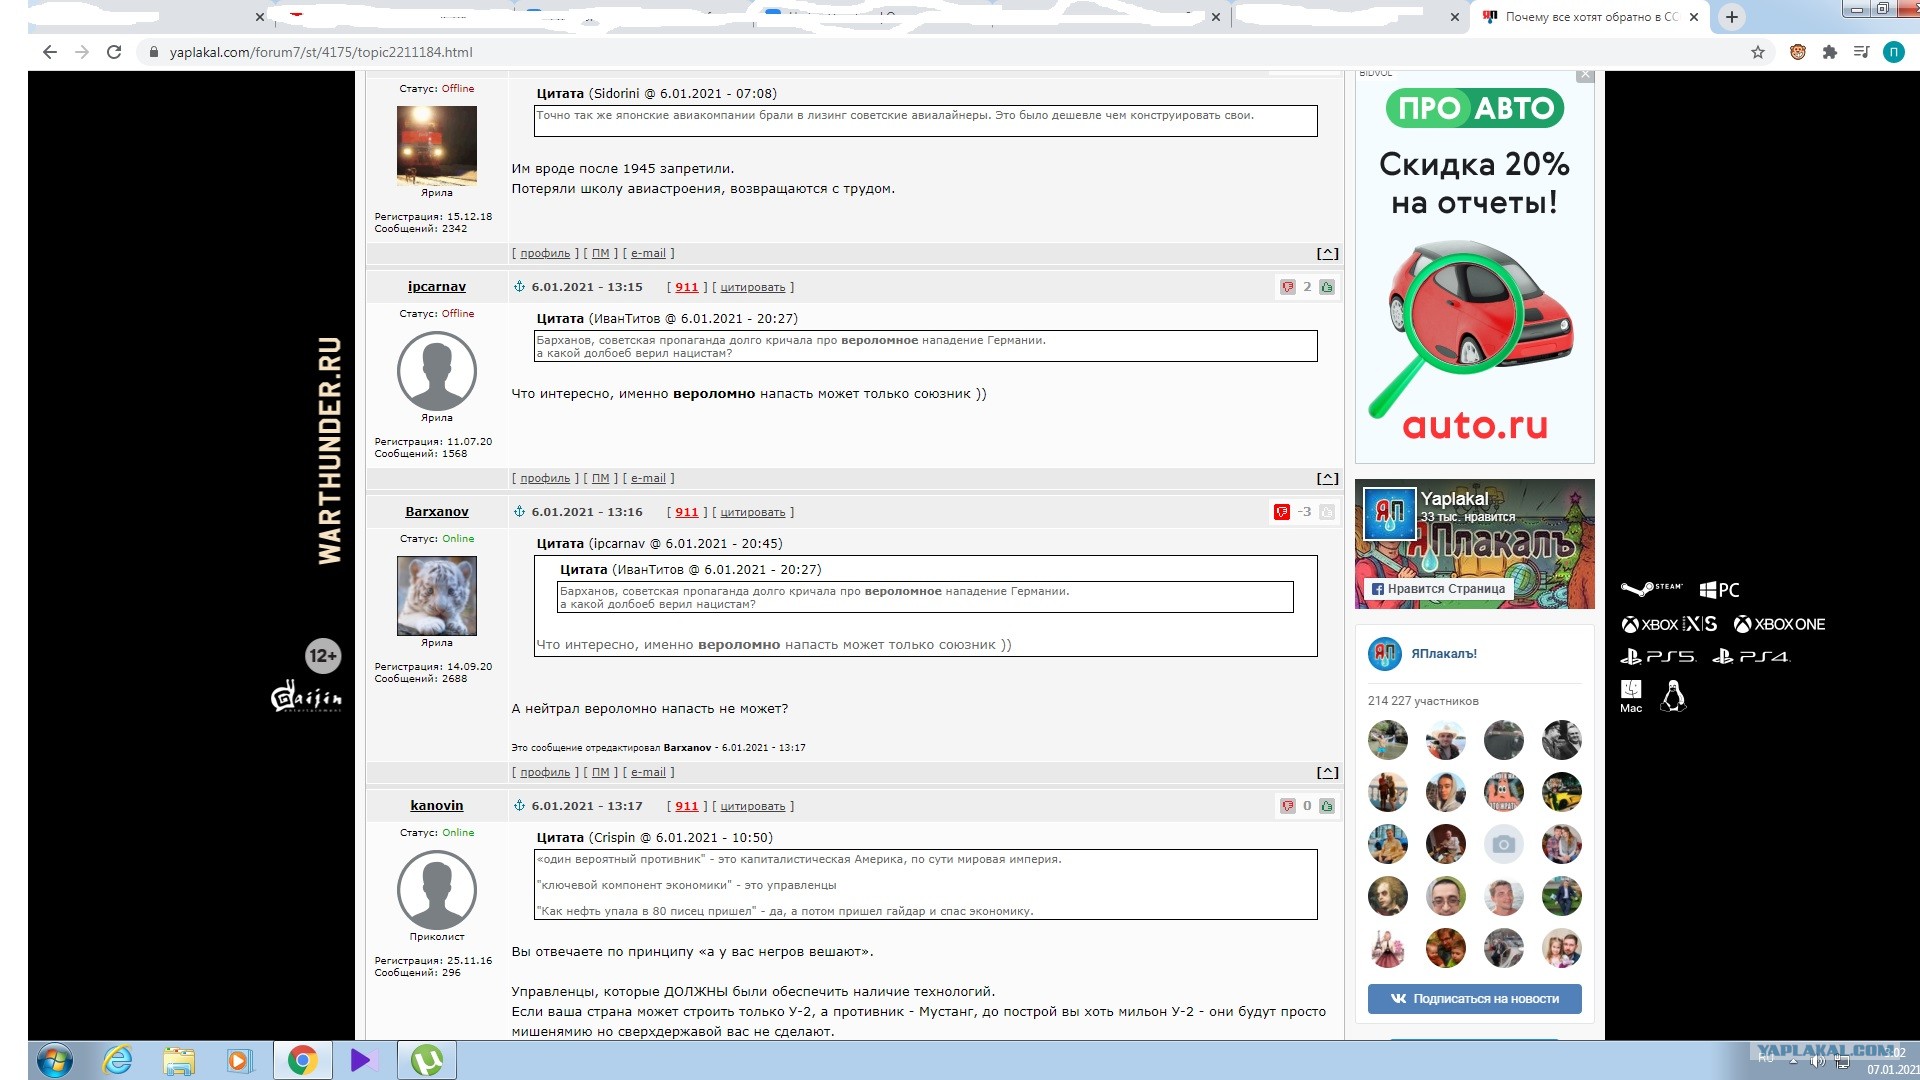Open профиль link under ipcarnav's post
Image resolution: width=1920 pixels, height=1080 pixels.
pyautogui.click(x=545, y=479)
